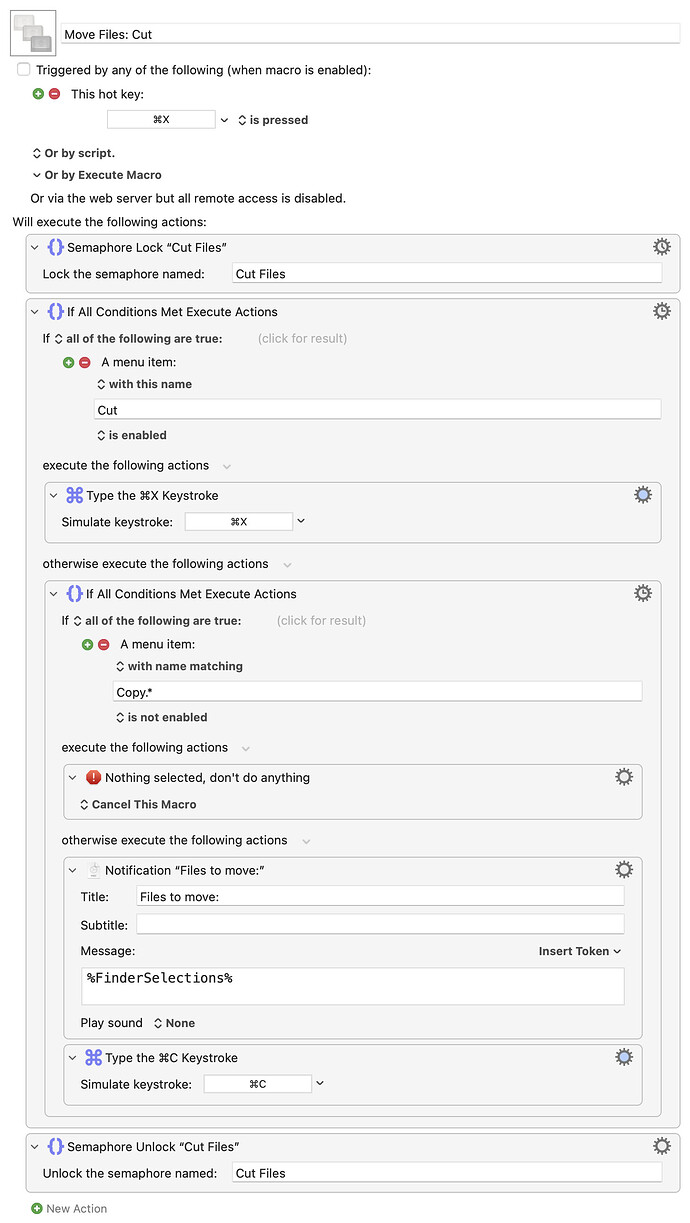Click the gear on the Notification action
The height and width of the screenshot is (1223, 690).
[x=624, y=869]
